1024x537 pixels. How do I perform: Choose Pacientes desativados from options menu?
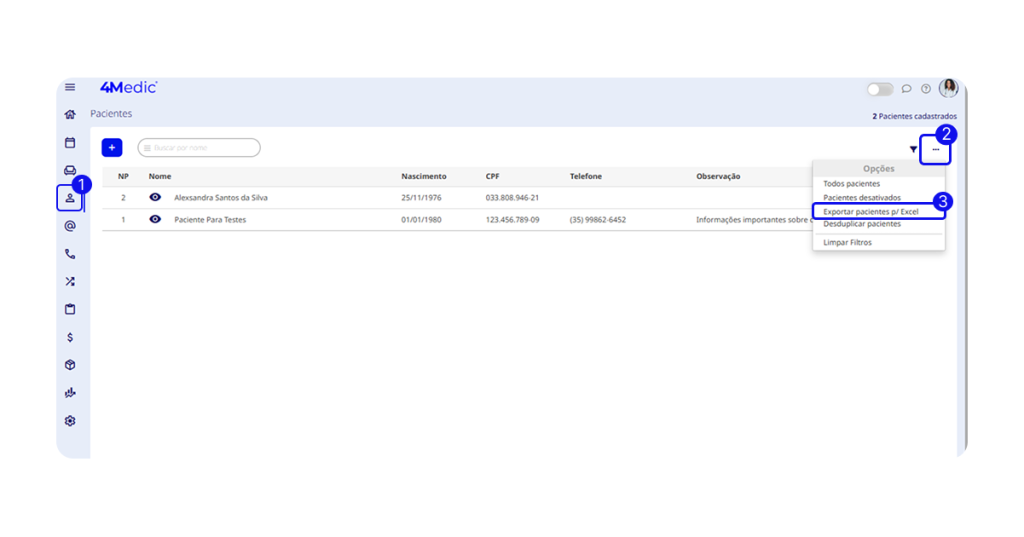[x=861, y=198]
